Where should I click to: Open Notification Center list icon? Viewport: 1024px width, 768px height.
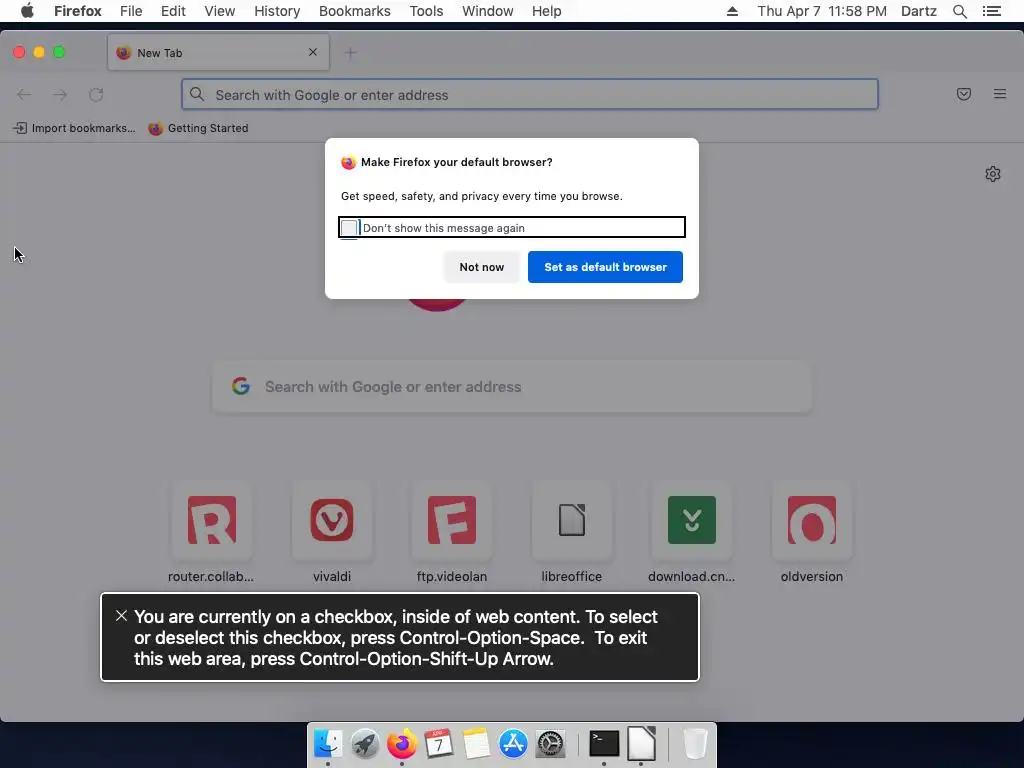point(991,11)
